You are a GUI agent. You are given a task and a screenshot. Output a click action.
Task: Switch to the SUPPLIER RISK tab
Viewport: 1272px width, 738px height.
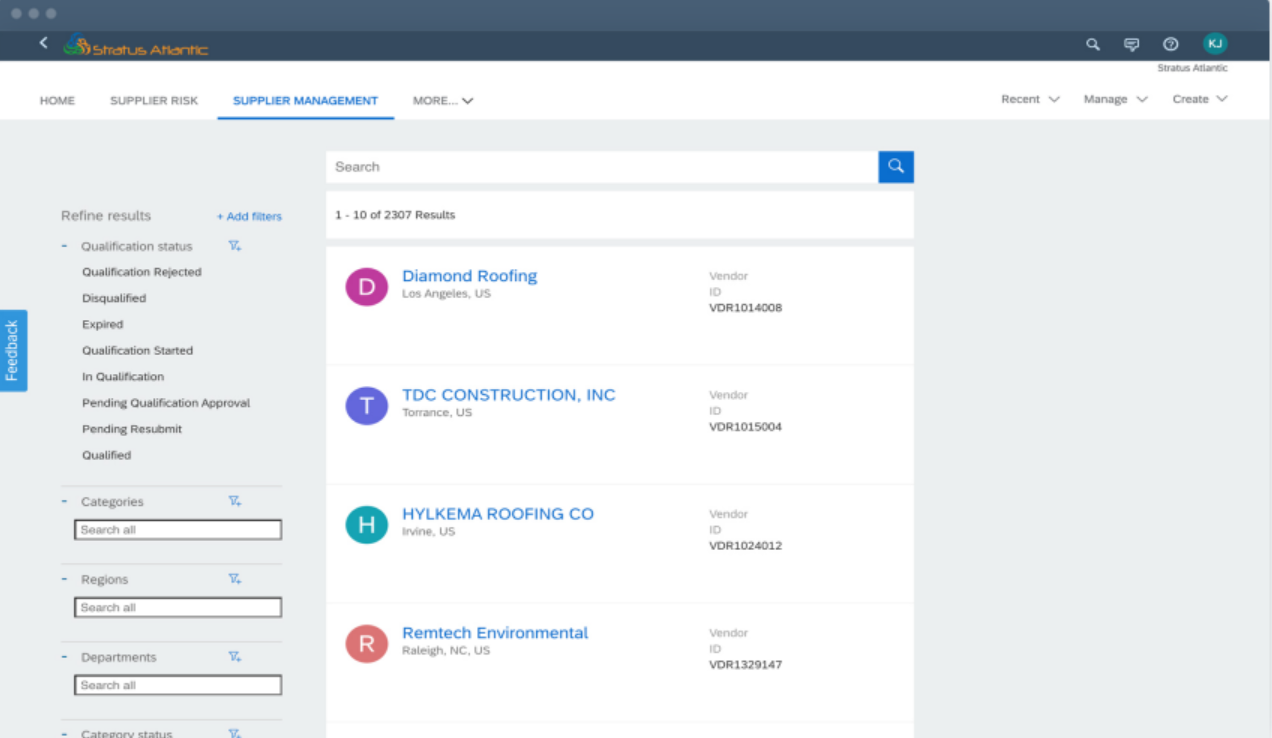154,100
